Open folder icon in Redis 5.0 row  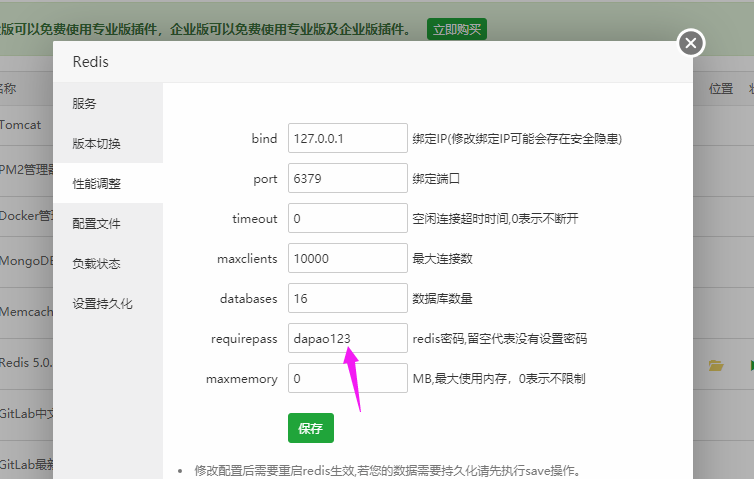tap(716, 365)
